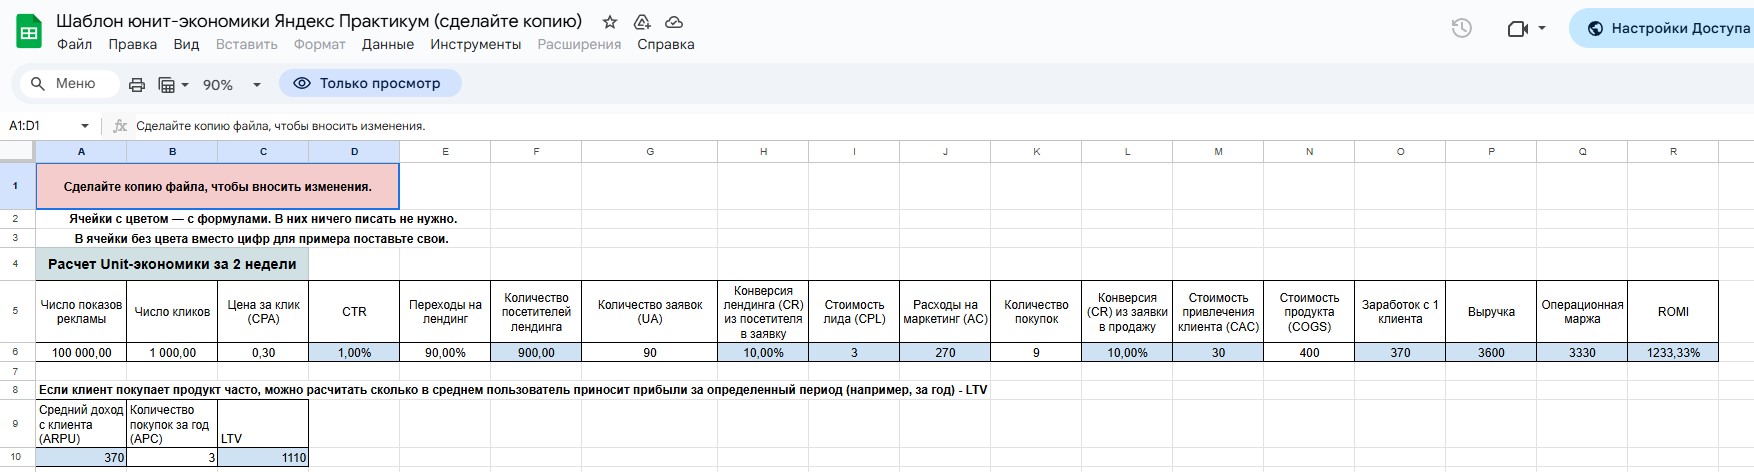Screen dimensions: 1754x472
Task: Click the Только просмотр view-only button
Action: click(370, 83)
